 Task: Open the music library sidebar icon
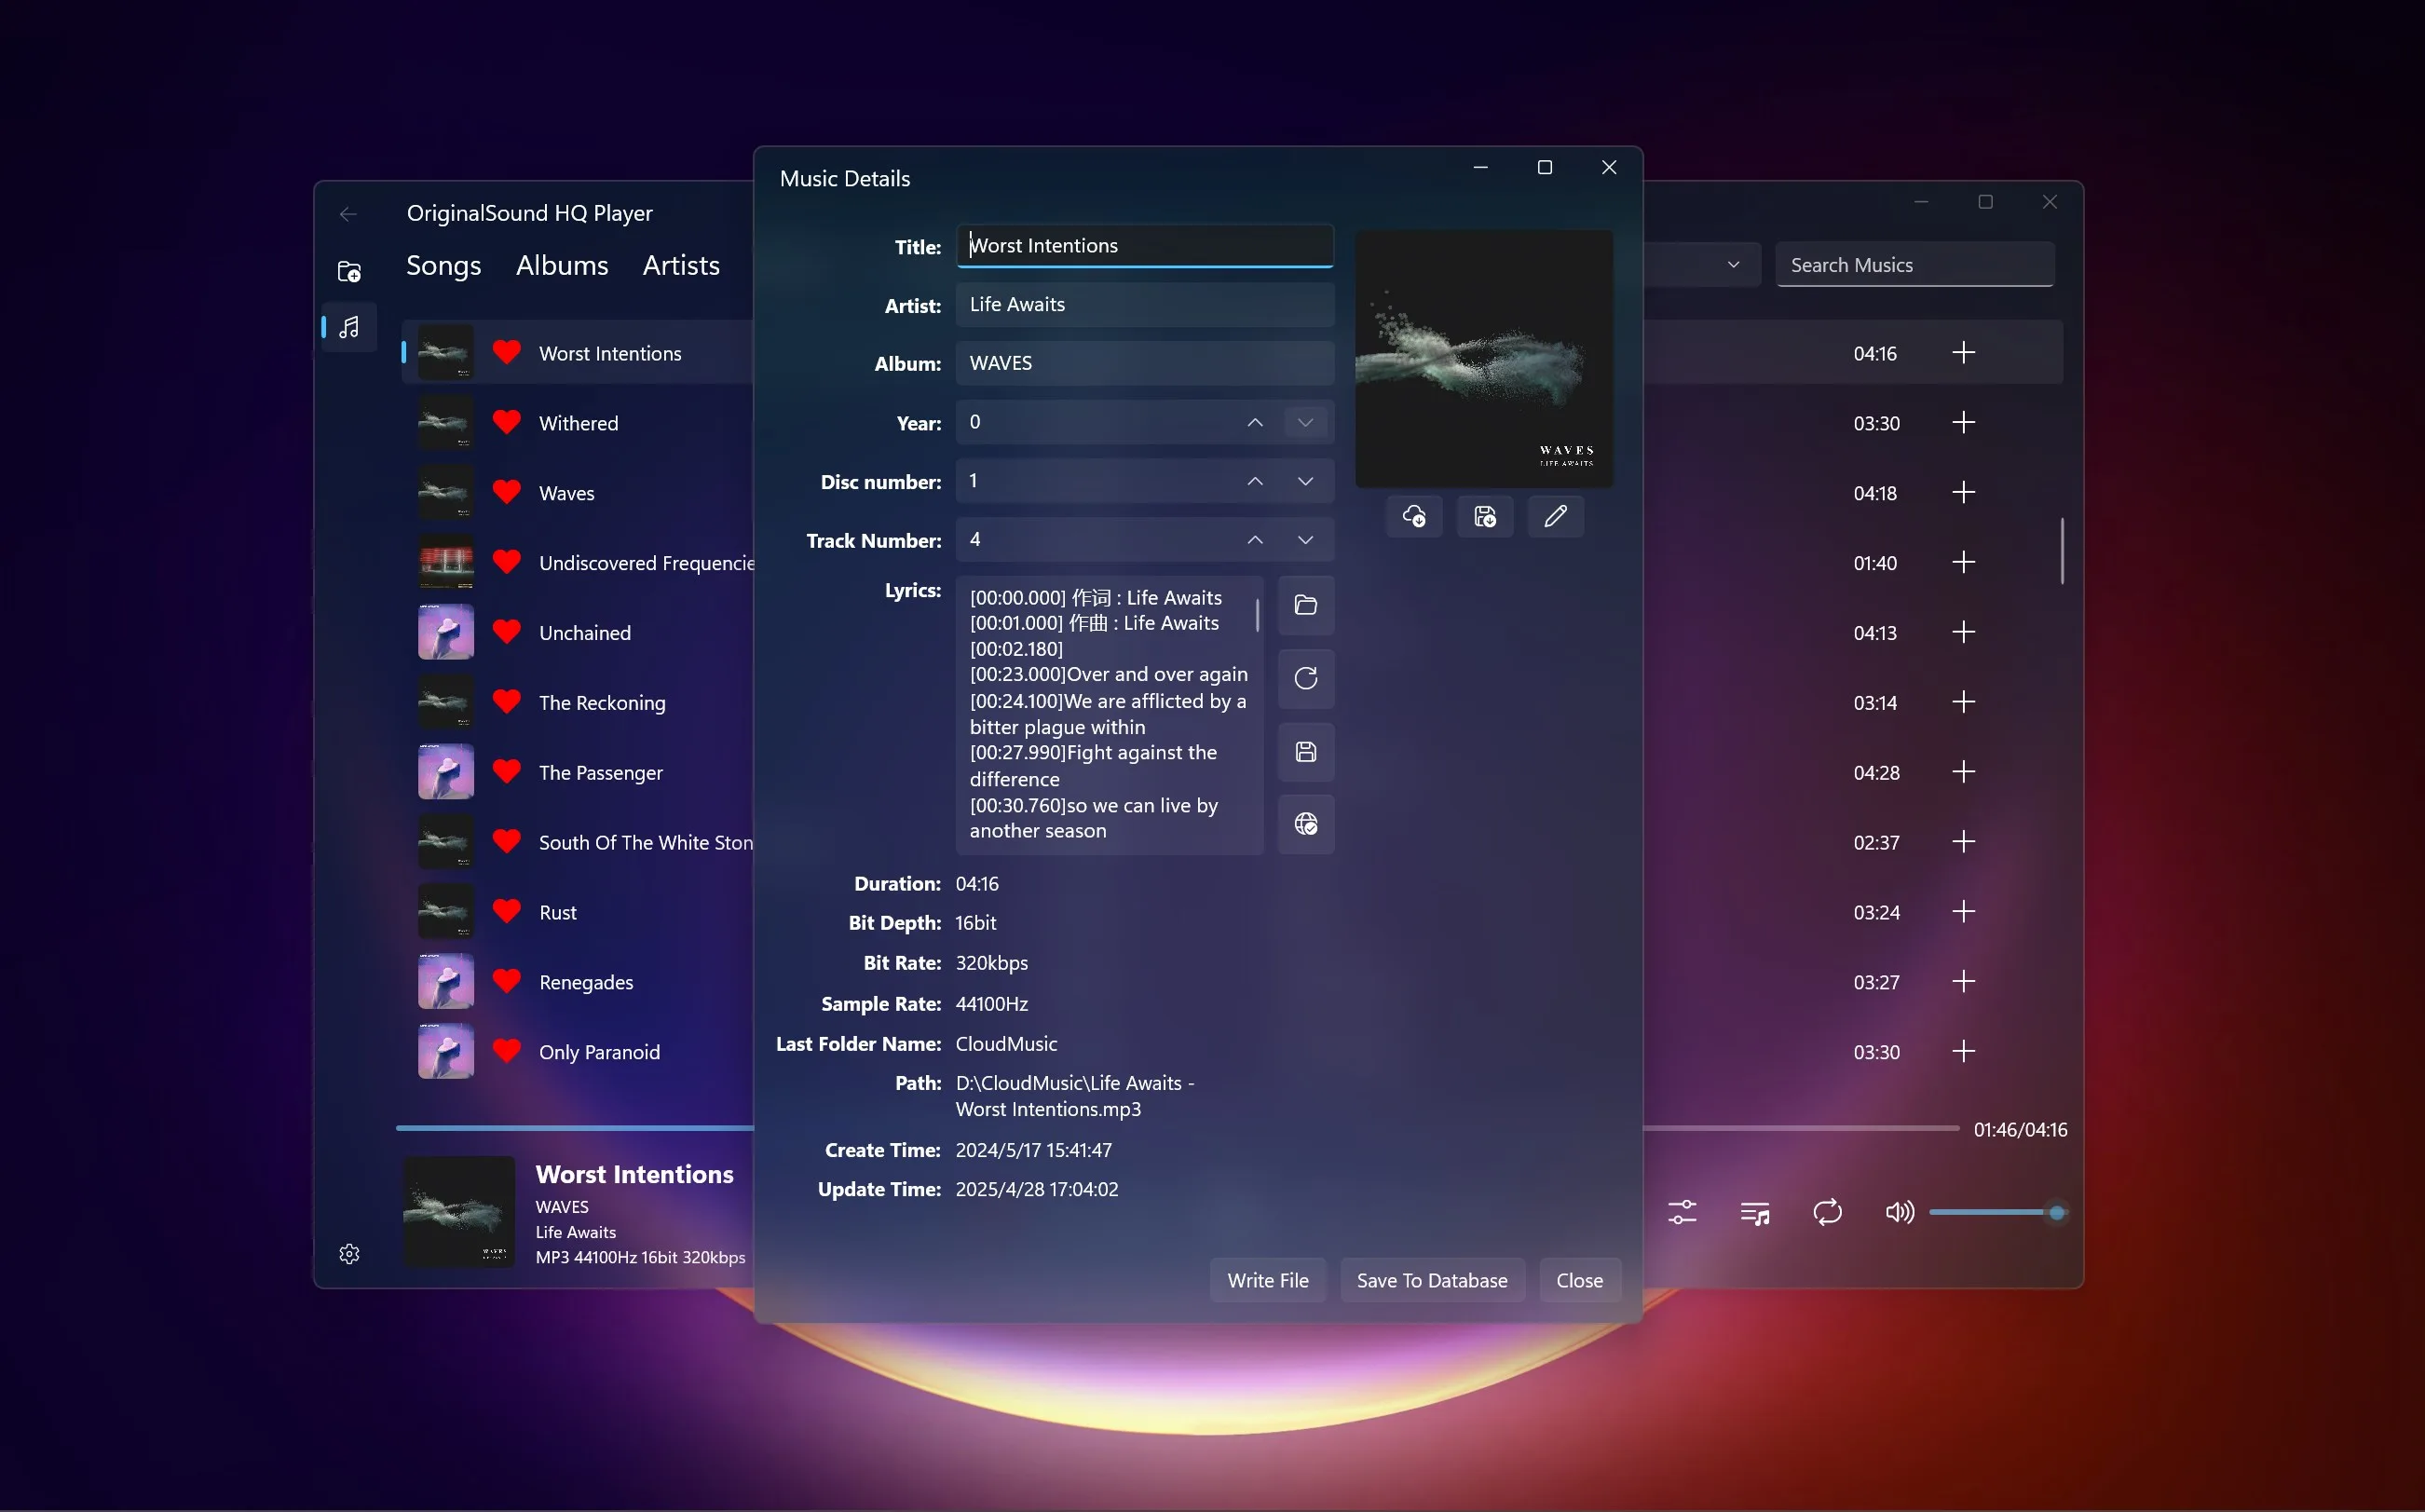pos(349,327)
